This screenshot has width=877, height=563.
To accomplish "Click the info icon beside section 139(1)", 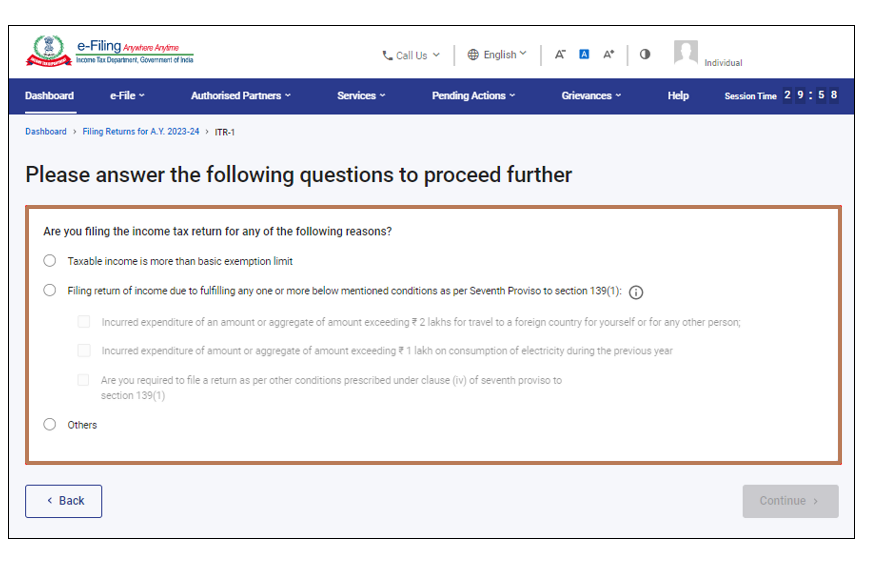I will [636, 292].
